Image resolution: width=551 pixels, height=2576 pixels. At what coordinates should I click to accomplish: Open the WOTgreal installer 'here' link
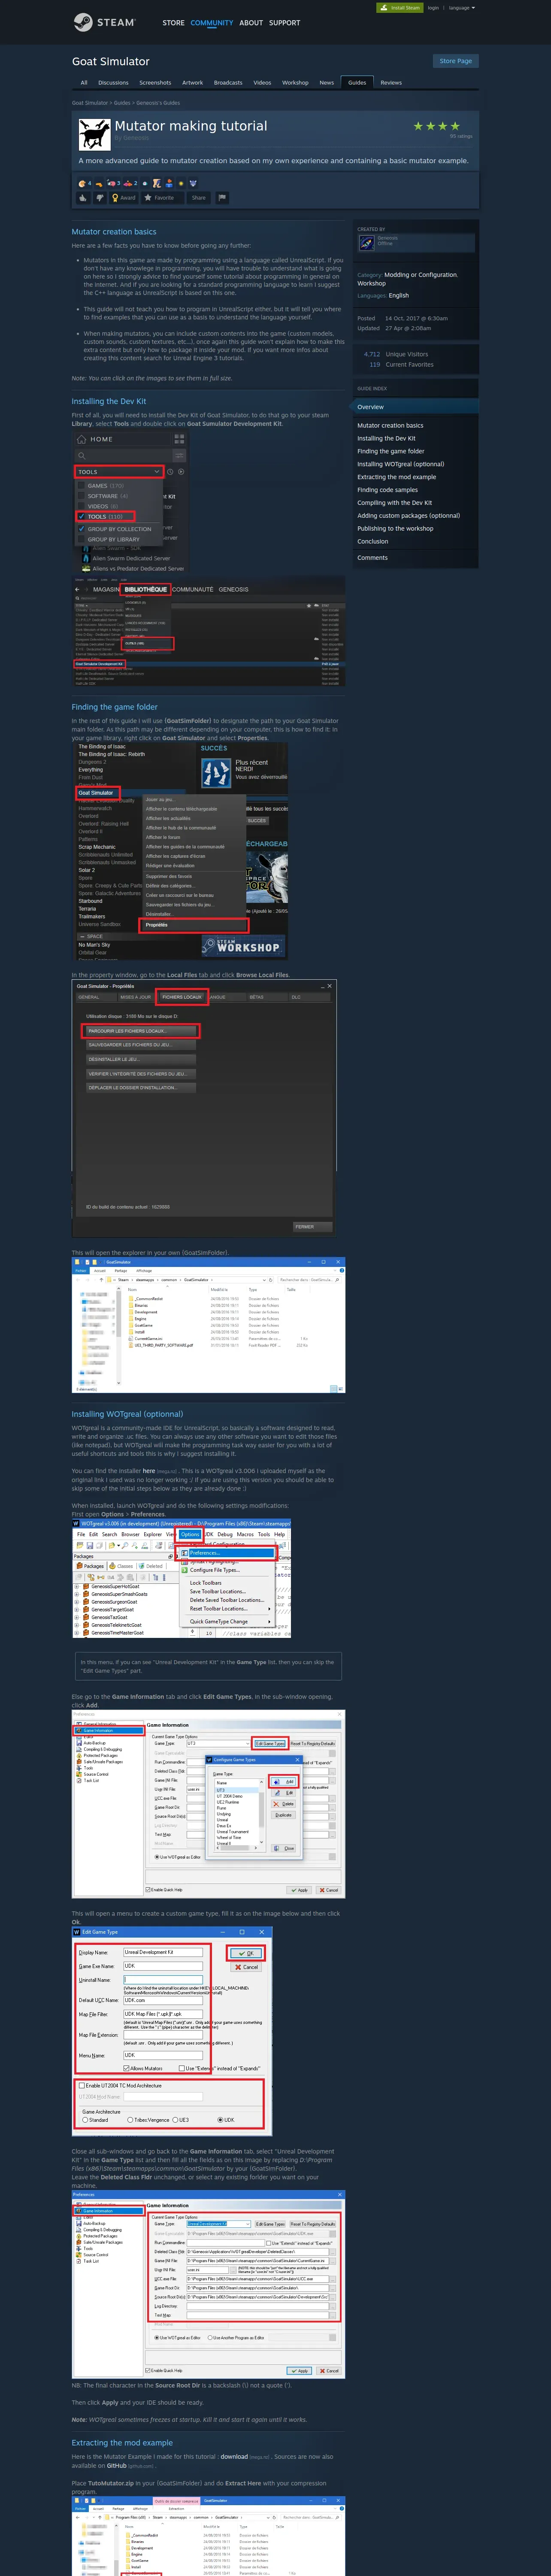pyautogui.click(x=149, y=1471)
